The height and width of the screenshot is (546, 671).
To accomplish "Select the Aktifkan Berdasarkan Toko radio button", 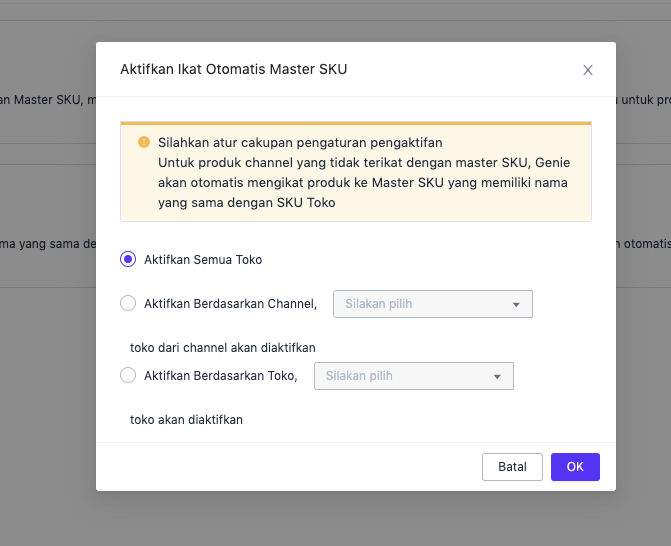I will click(128, 375).
